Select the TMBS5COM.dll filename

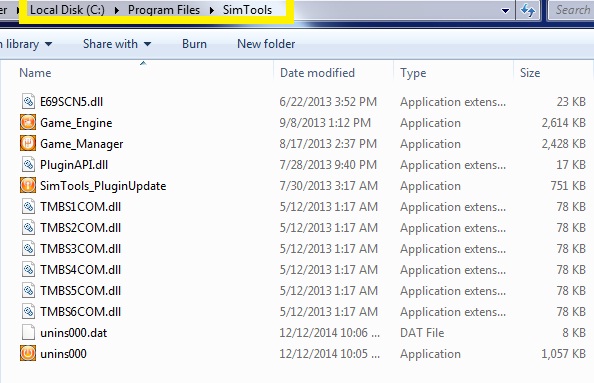click(x=80, y=291)
